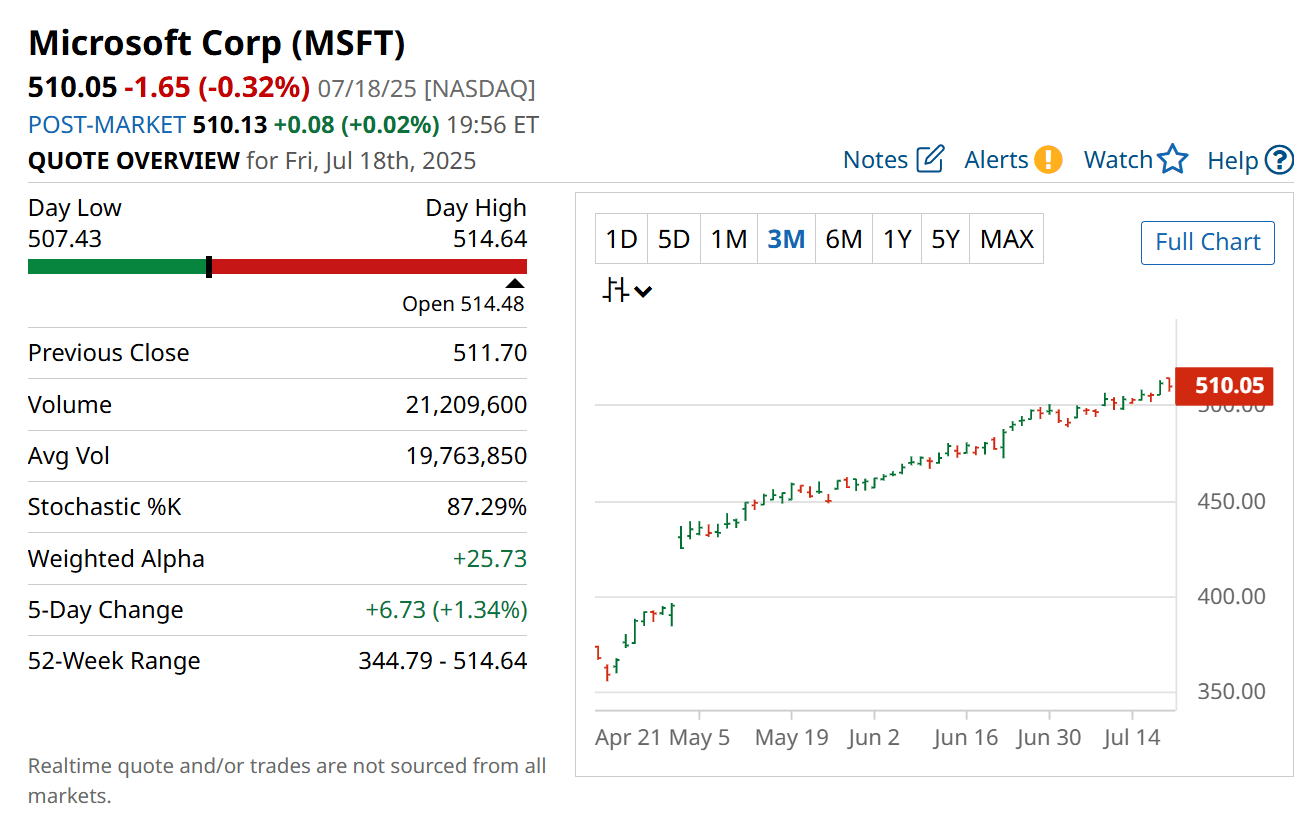Click the Stochastic %K value 87.29%
Image resolution: width=1303 pixels, height=818 pixels.
487,507
